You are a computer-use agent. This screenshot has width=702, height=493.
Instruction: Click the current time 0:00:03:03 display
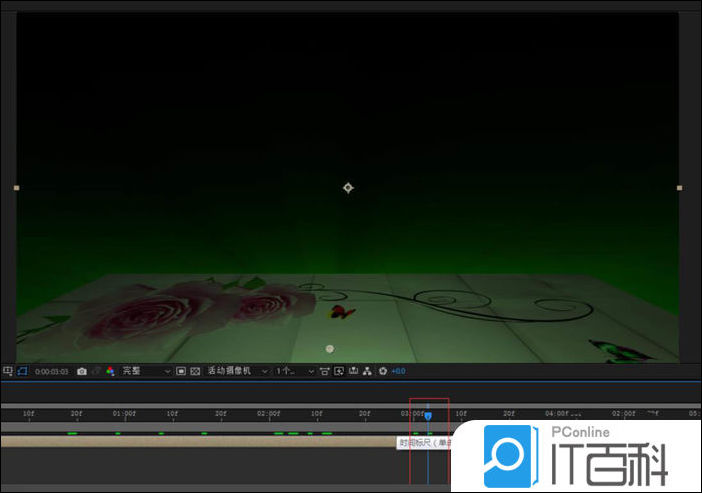[51, 372]
